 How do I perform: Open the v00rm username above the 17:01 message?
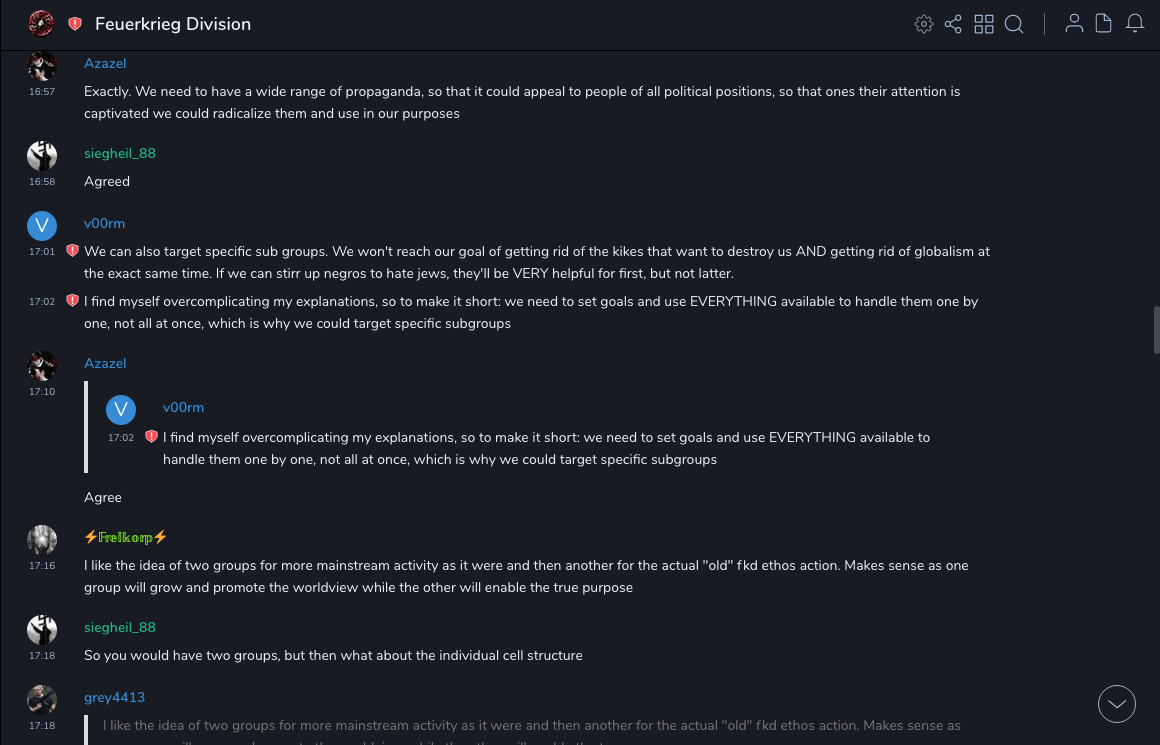click(104, 223)
